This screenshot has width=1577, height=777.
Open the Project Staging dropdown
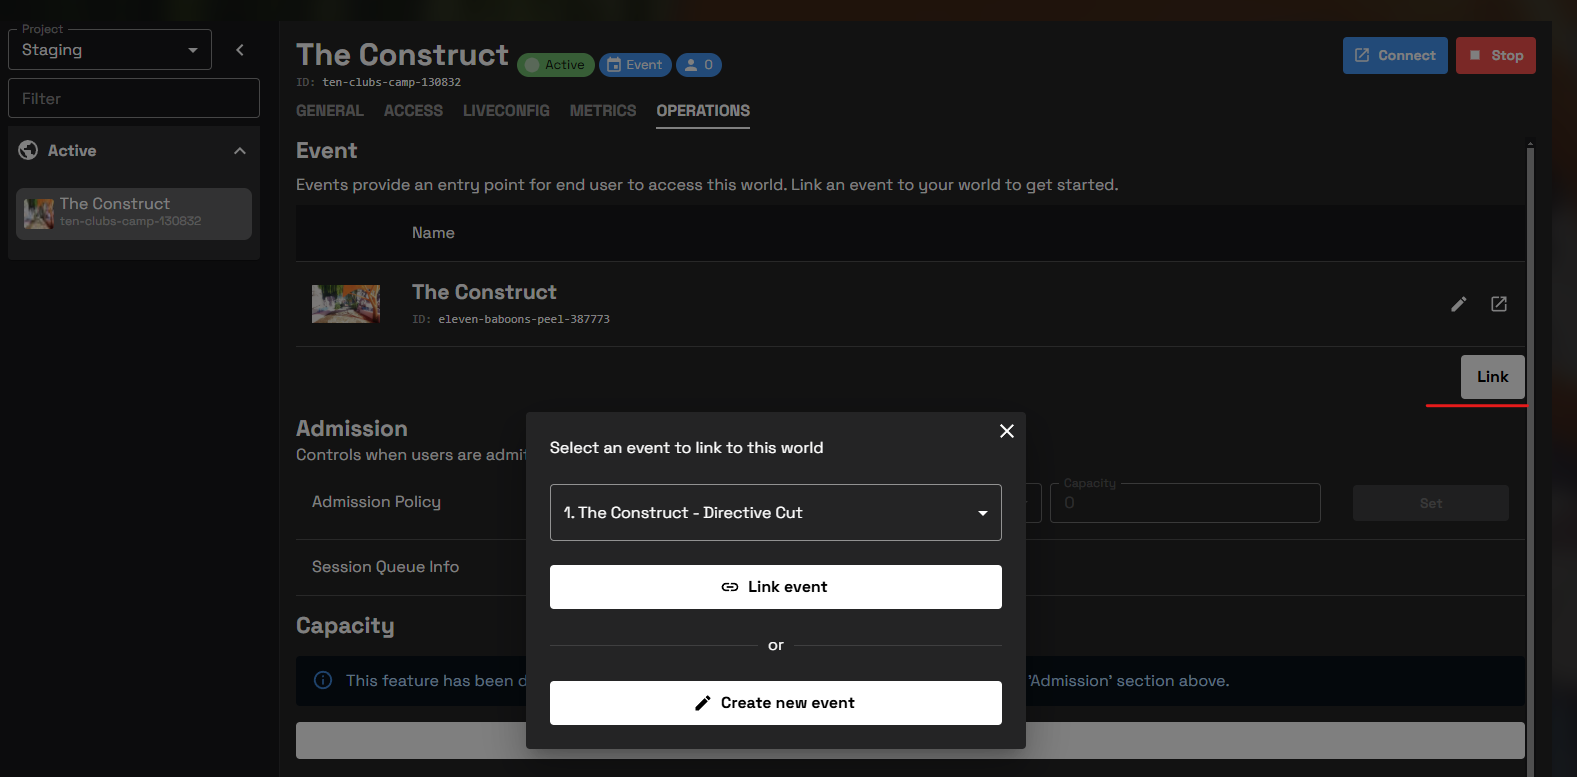[x=110, y=50]
